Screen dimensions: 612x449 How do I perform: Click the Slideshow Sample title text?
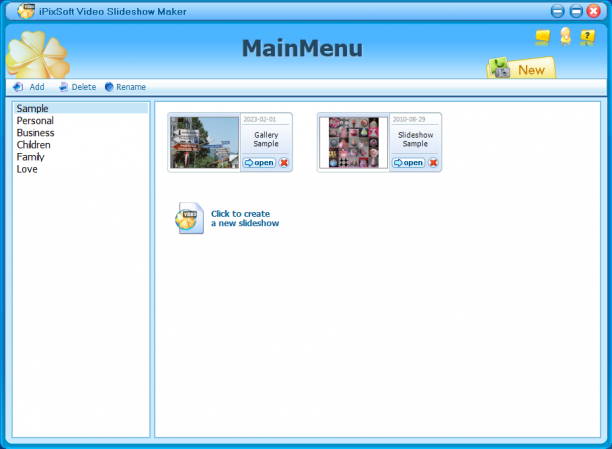click(415, 139)
